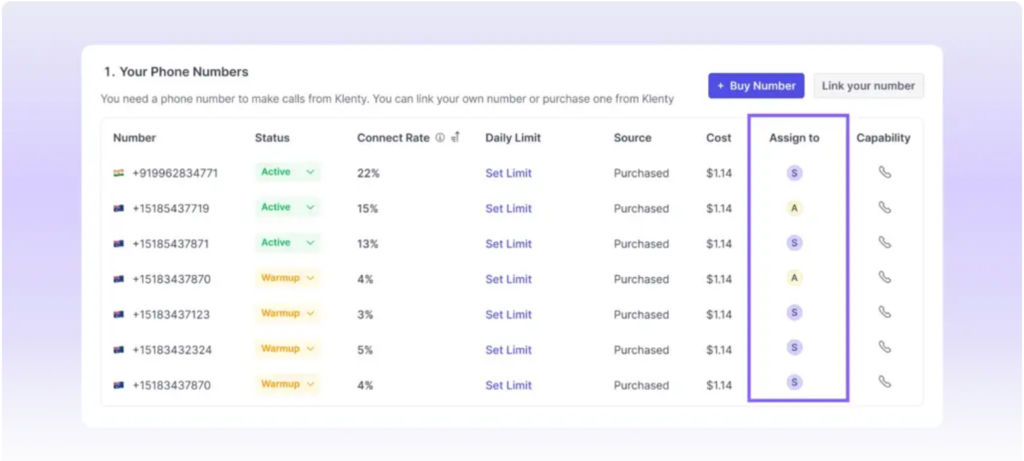Expand the Active status dropdown for +15185437871

(x=310, y=243)
